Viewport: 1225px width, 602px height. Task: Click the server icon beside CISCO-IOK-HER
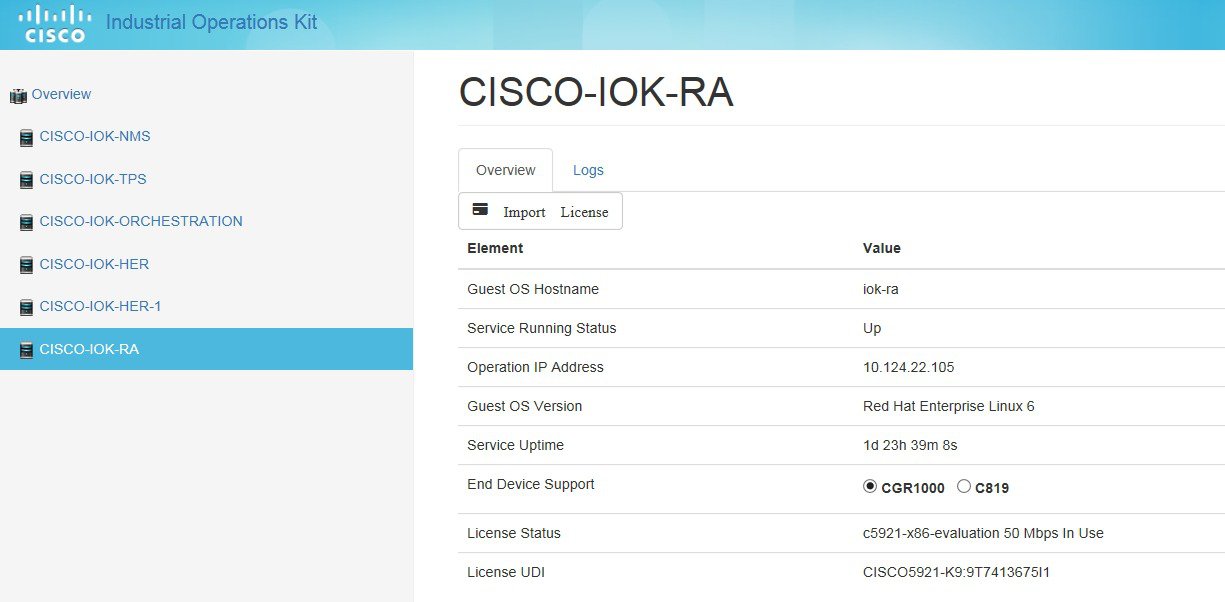26,266
